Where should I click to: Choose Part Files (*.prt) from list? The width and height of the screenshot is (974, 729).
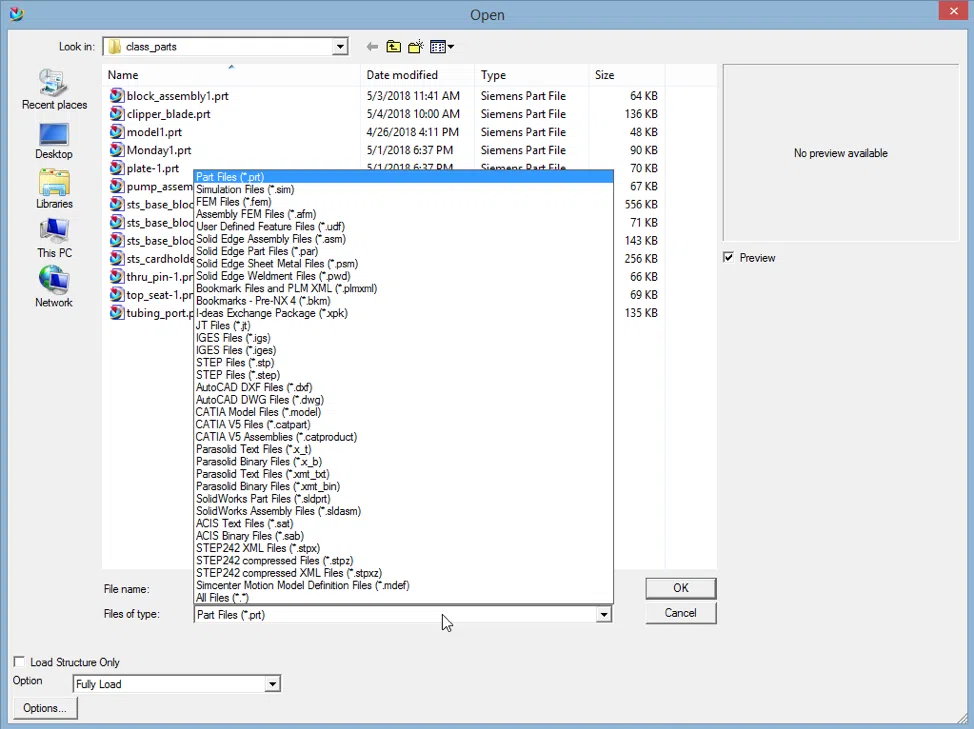(x=404, y=177)
